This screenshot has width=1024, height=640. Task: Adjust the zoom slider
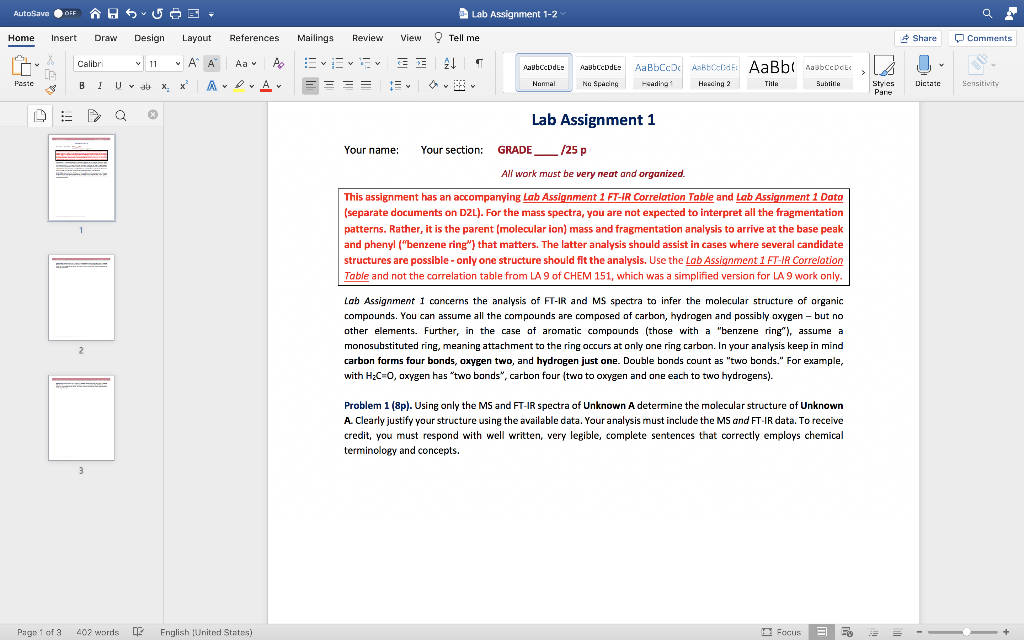pos(967,631)
